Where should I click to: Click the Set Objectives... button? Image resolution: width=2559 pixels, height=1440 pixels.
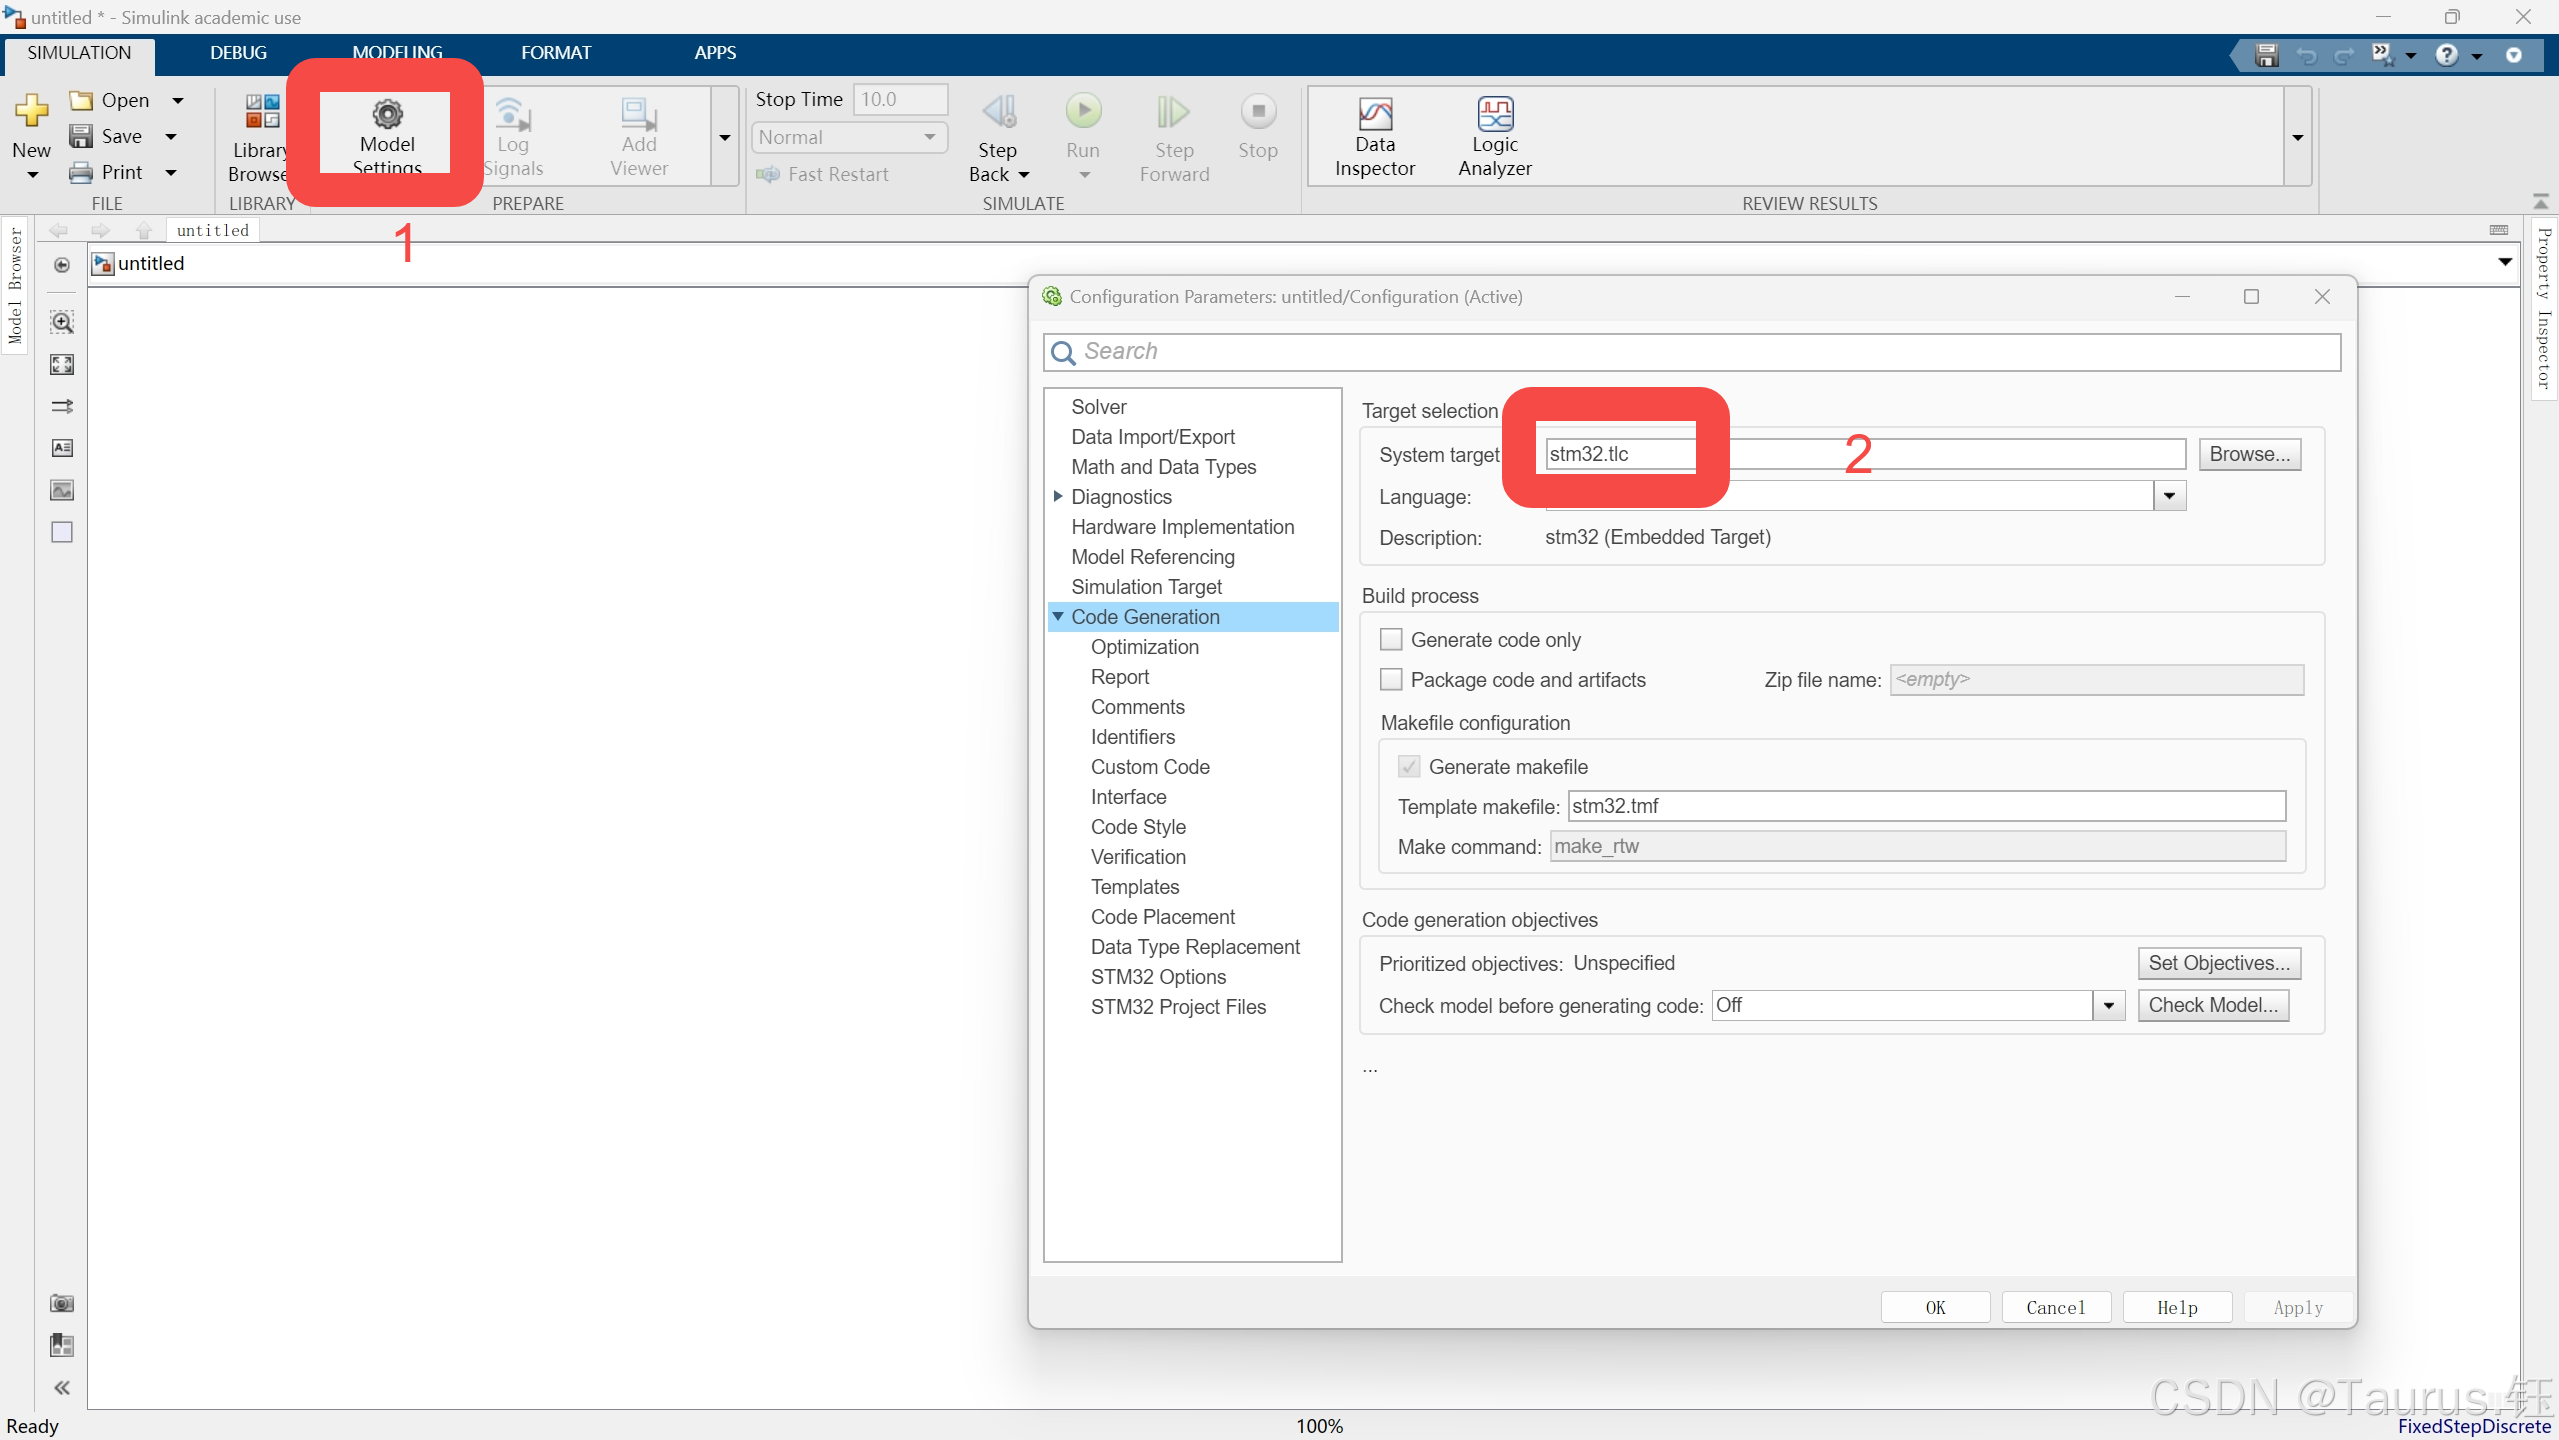pos(2218,963)
